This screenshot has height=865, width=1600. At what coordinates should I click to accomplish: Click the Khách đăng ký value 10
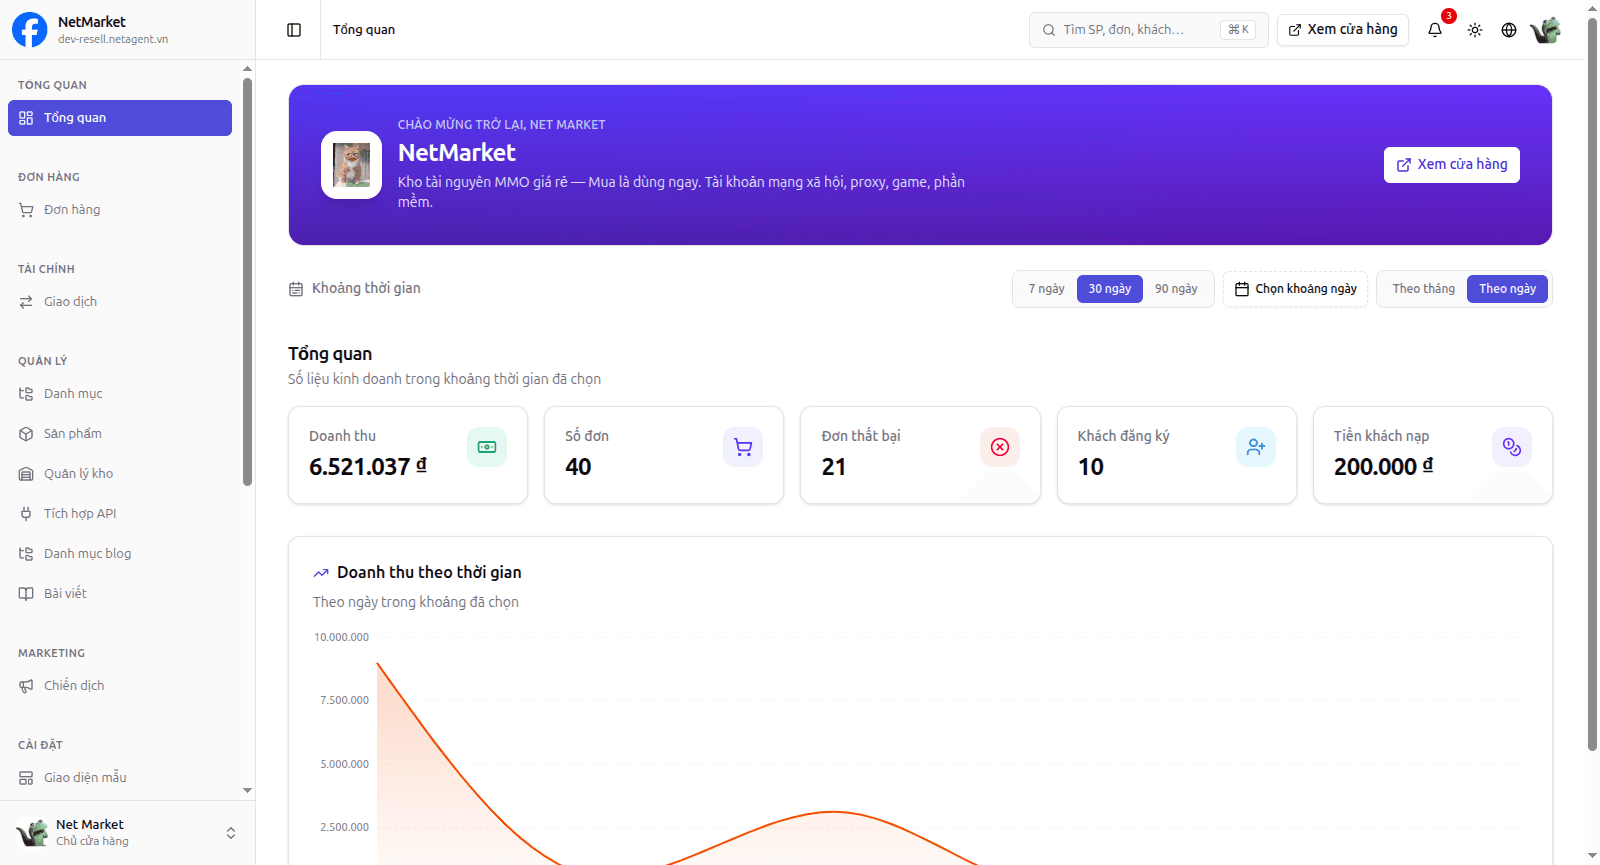click(x=1091, y=467)
